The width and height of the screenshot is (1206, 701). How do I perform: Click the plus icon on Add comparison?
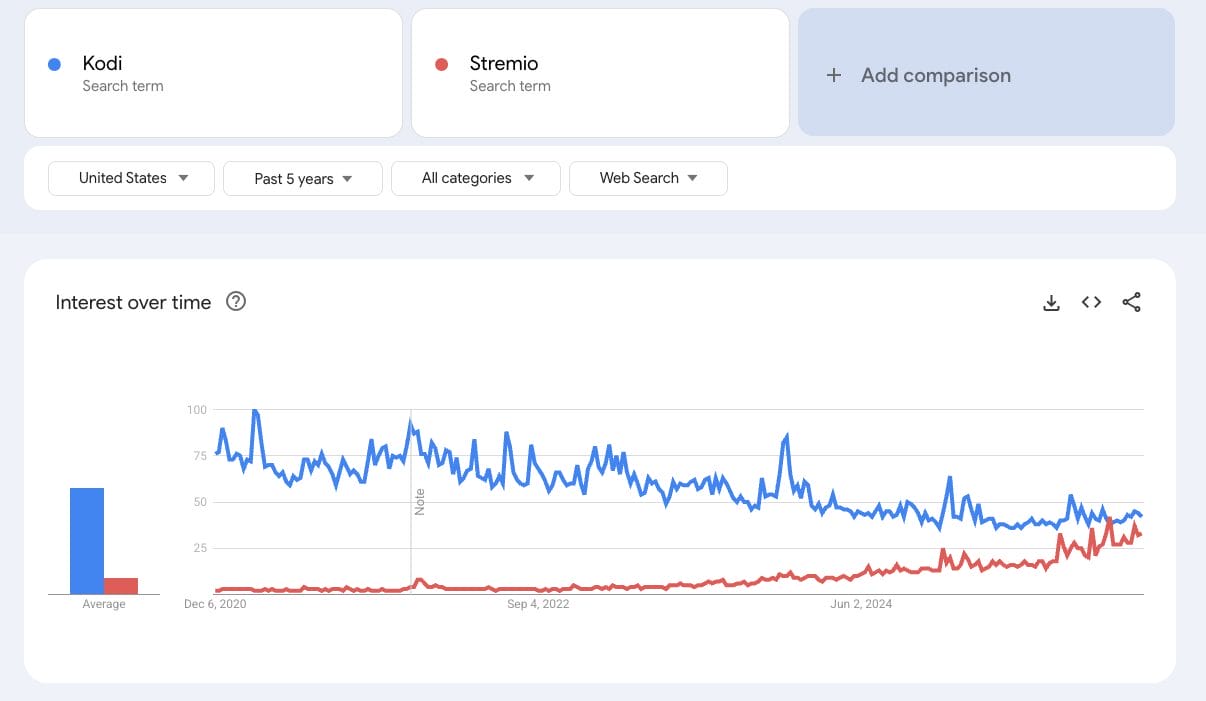pyautogui.click(x=834, y=74)
